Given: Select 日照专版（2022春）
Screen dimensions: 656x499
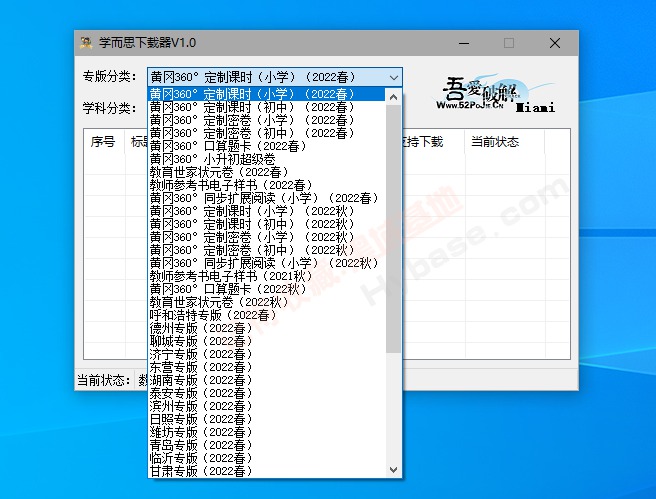Looking at the screenshot, I should click(x=266, y=419).
